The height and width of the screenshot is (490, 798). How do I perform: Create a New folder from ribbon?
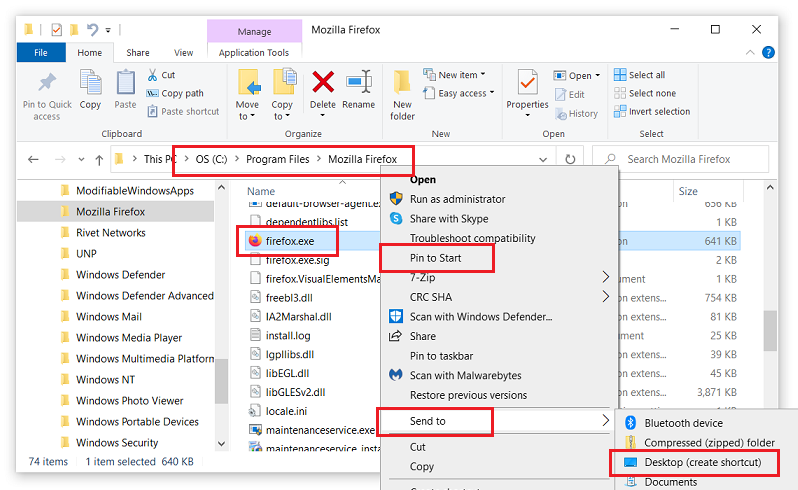pos(402,96)
